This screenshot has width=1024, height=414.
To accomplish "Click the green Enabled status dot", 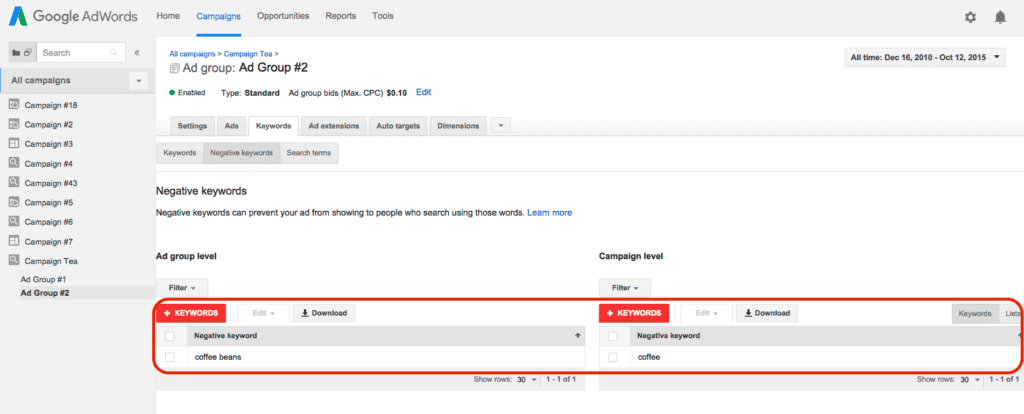I will tap(172, 93).
